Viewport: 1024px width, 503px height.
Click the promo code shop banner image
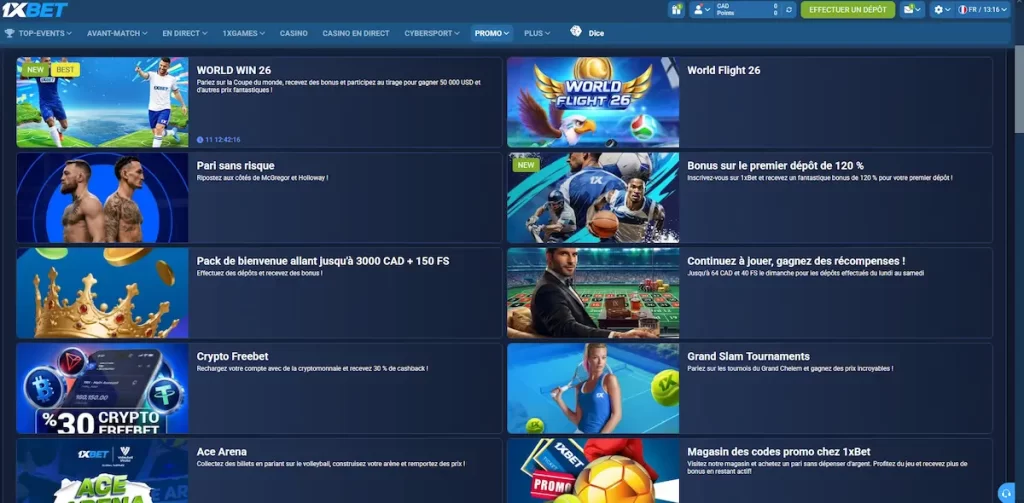tap(593, 471)
